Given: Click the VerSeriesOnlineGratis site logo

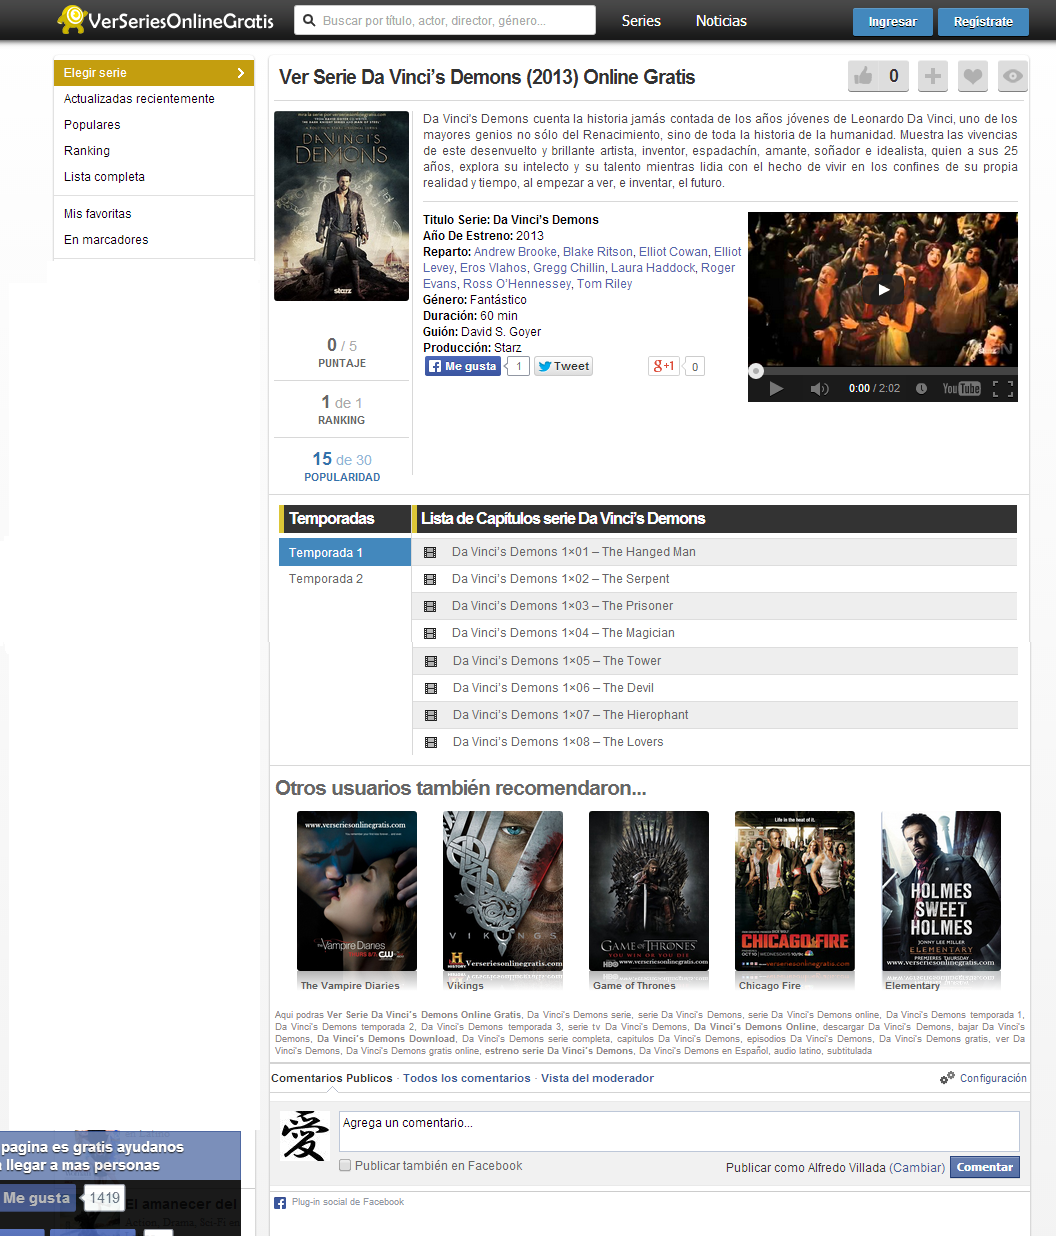Looking at the screenshot, I should 166,19.
